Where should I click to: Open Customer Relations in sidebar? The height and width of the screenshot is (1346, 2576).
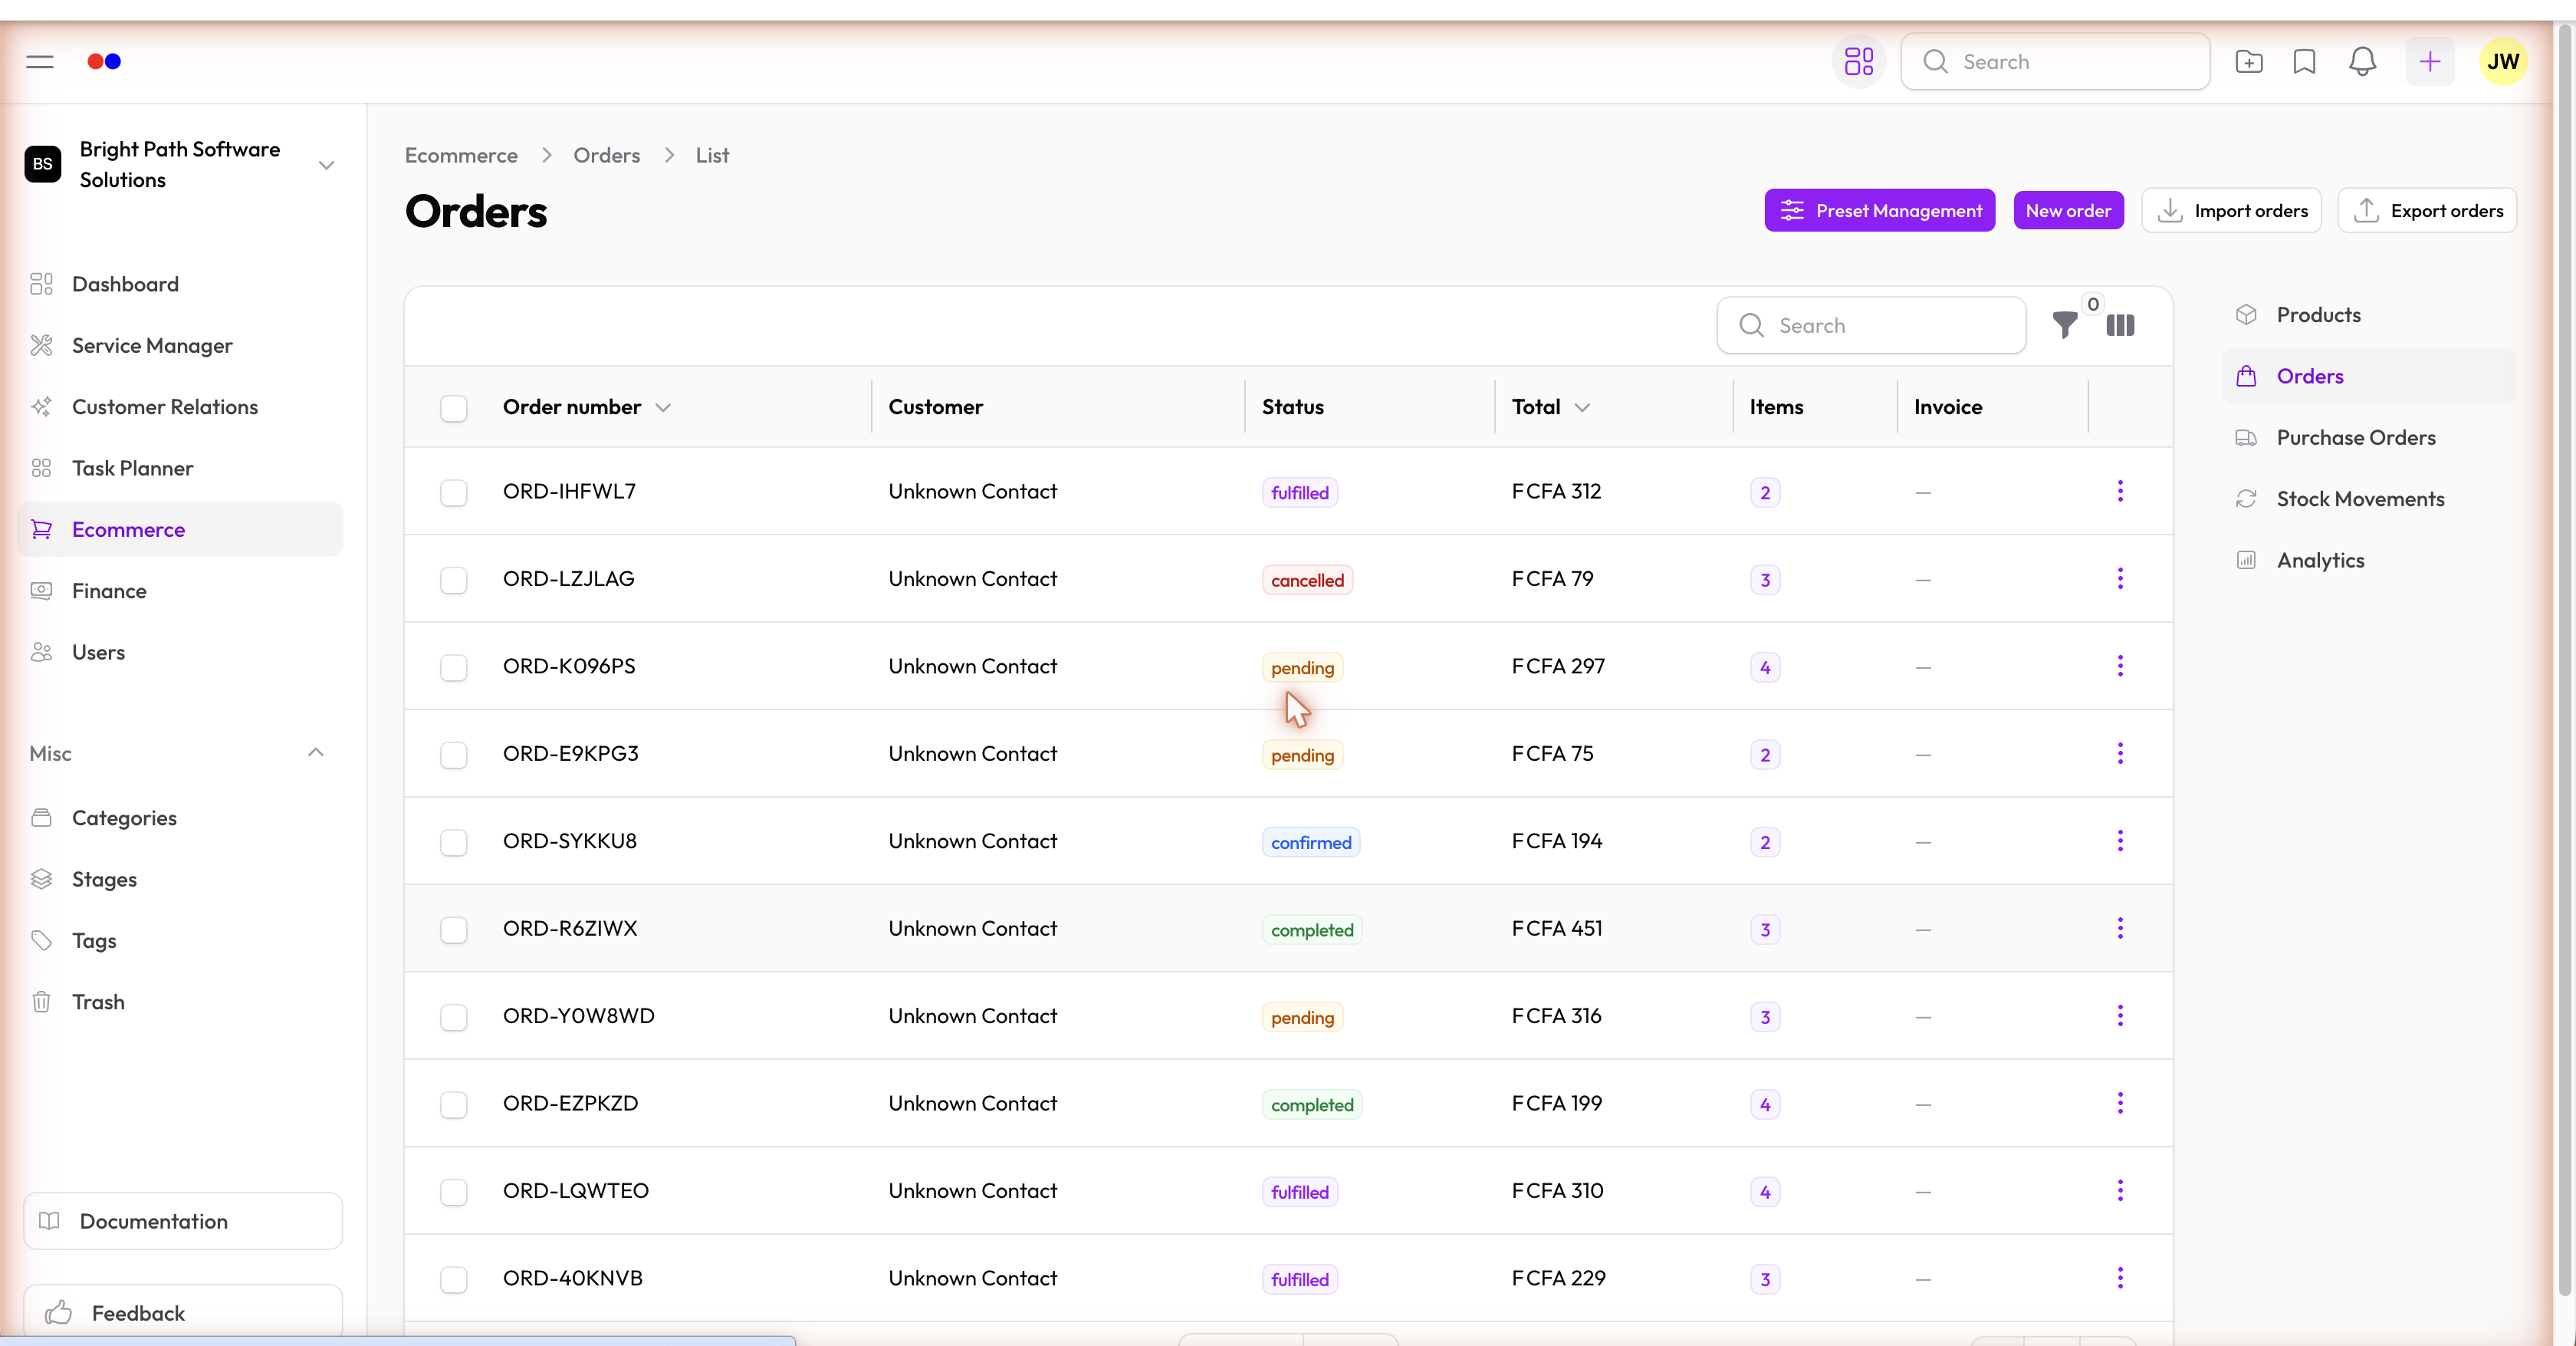(x=180, y=407)
